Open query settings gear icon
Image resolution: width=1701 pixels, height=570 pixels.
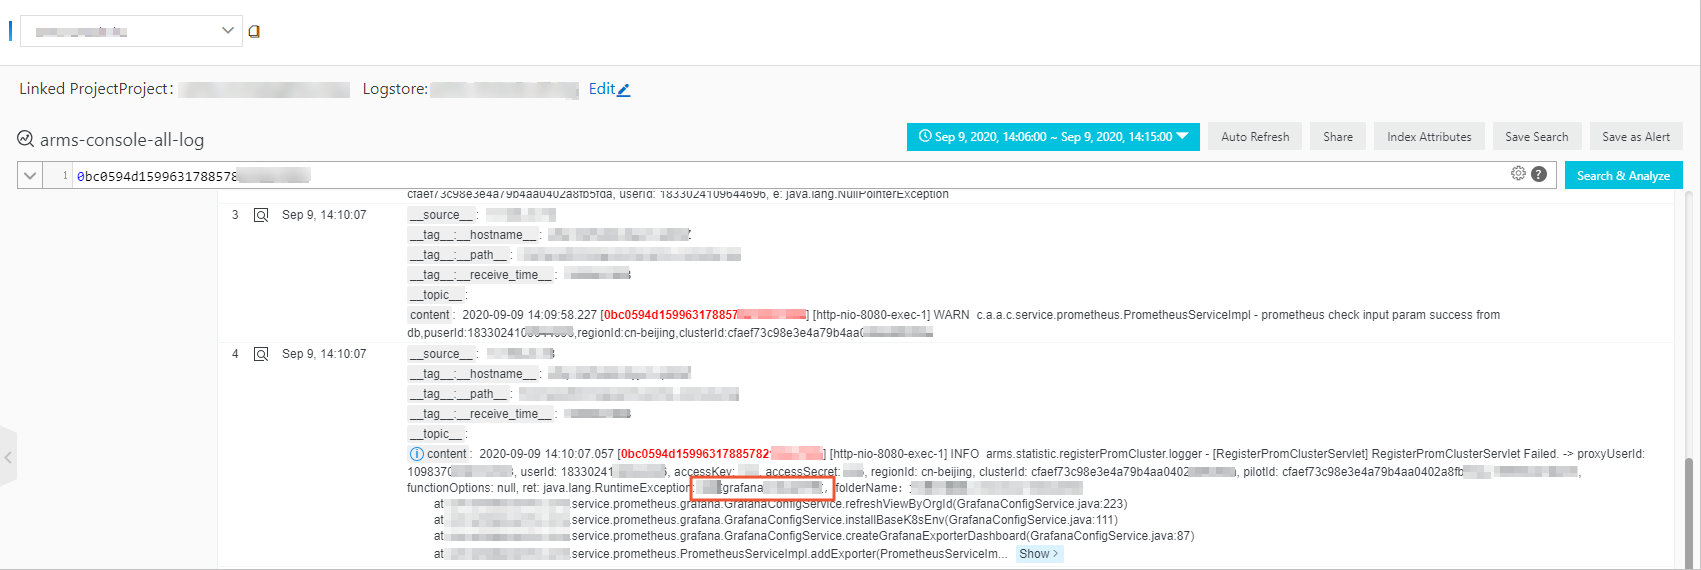1518,174
